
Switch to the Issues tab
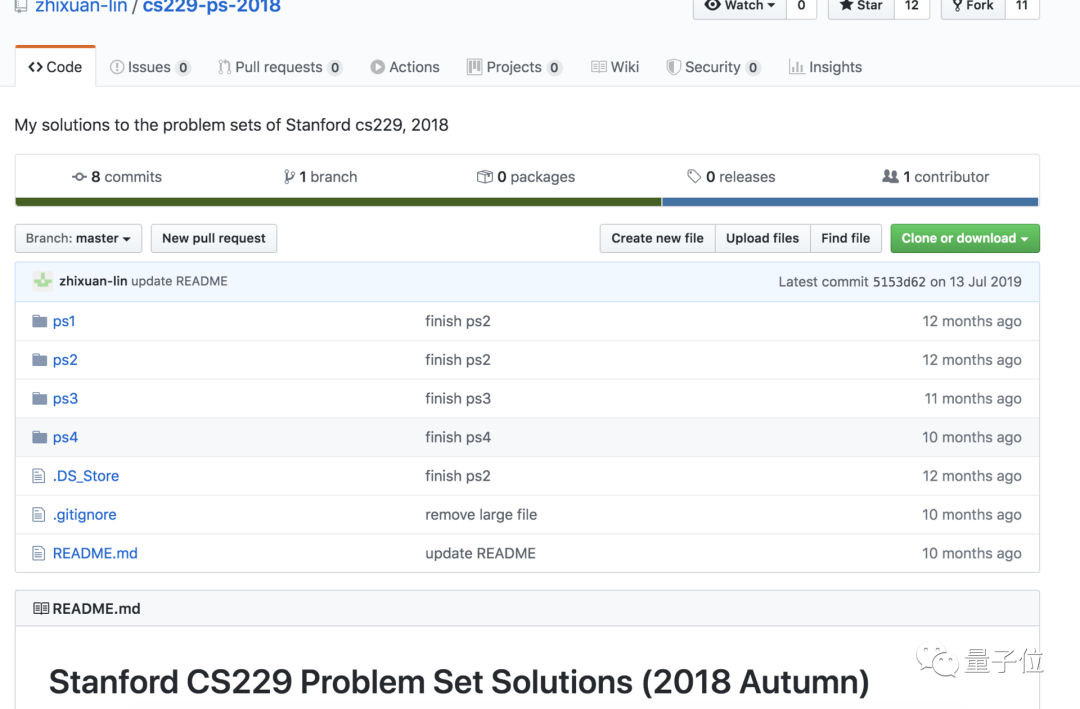tap(149, 67)
